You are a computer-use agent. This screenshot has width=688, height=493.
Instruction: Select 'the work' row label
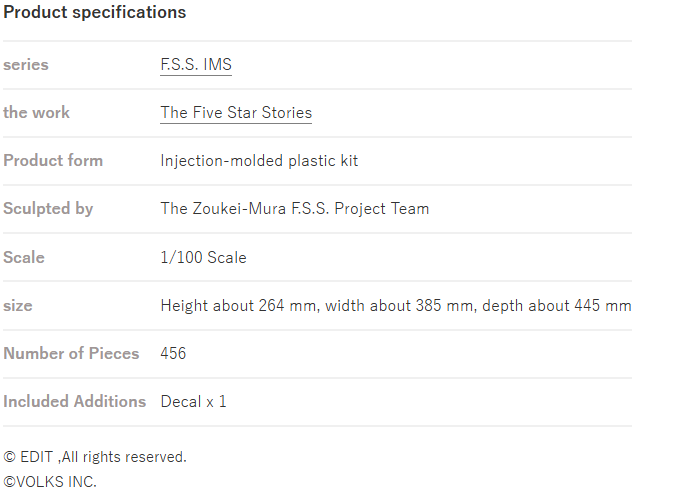point(36,112)
